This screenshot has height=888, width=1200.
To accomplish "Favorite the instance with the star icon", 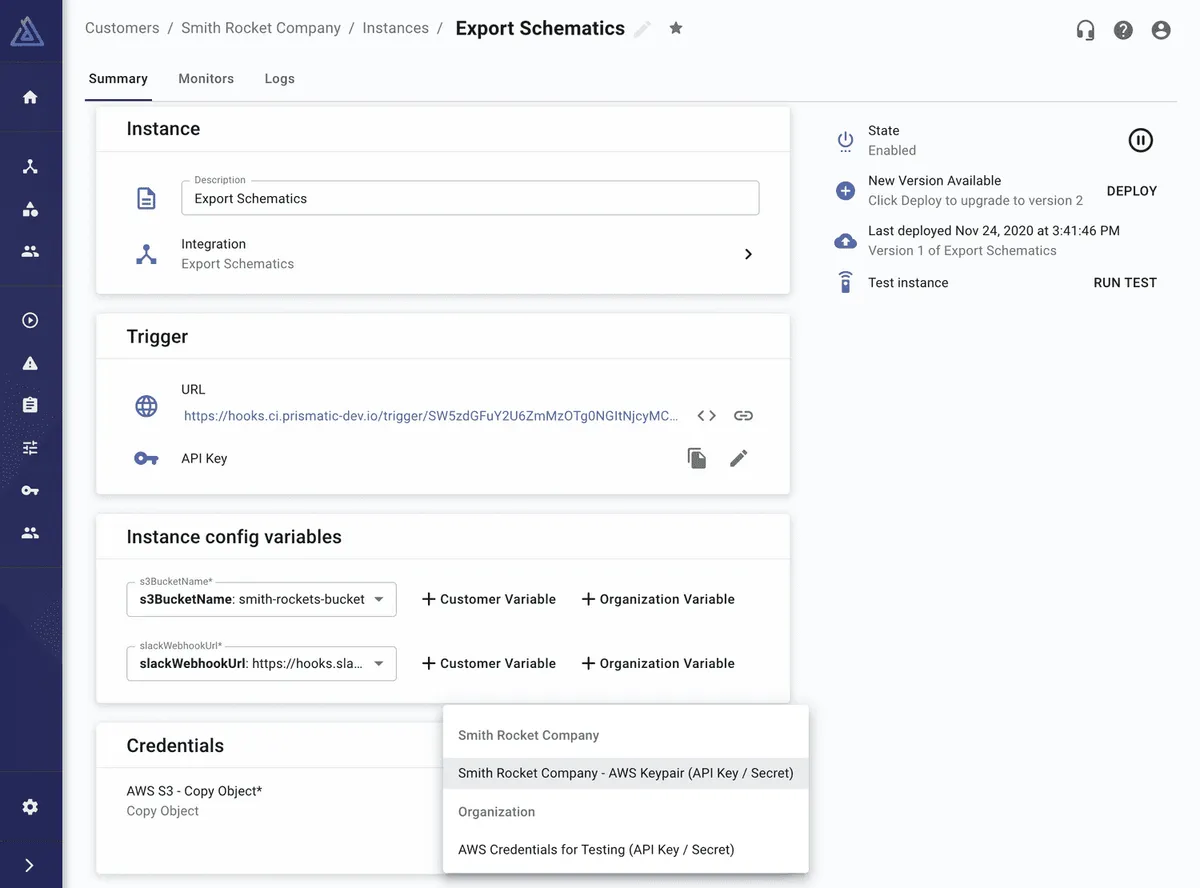I will point(676,28).
